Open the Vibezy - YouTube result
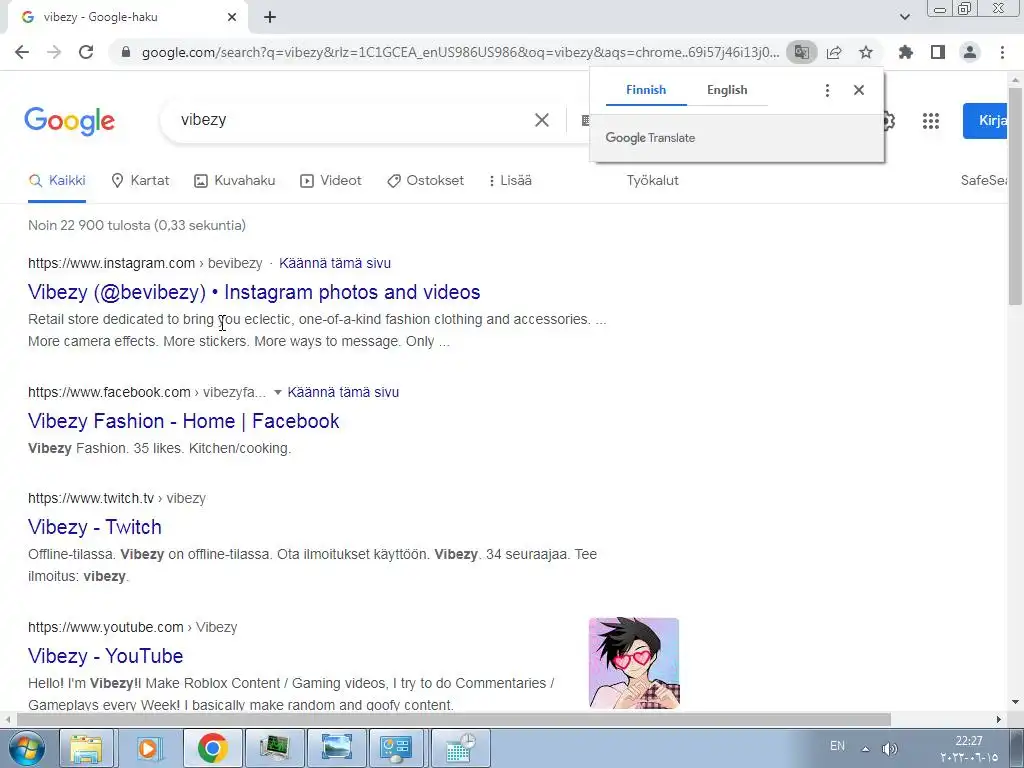Image resolution: width=1024 pixels, height=768 pixels. (x=106, y=656)
